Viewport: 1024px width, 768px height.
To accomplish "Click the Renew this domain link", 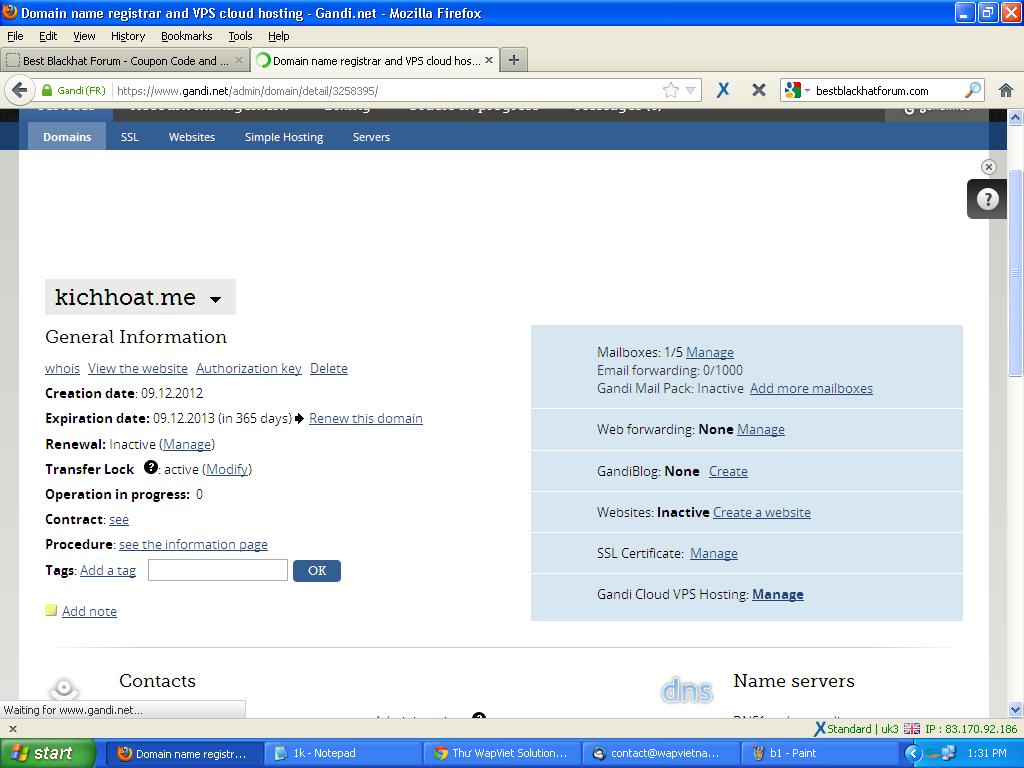I will [365, 418].
